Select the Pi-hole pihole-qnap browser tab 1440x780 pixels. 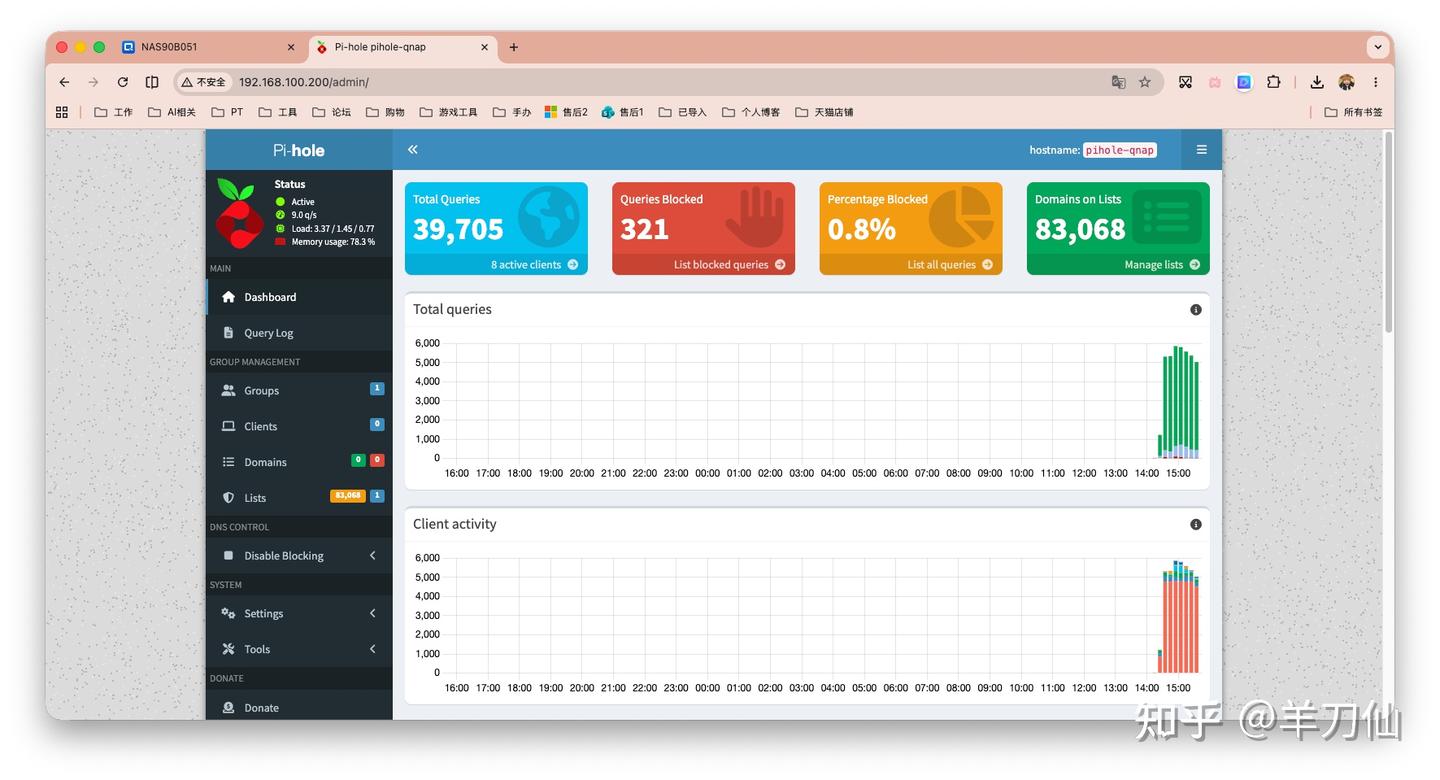coord(401,47)
